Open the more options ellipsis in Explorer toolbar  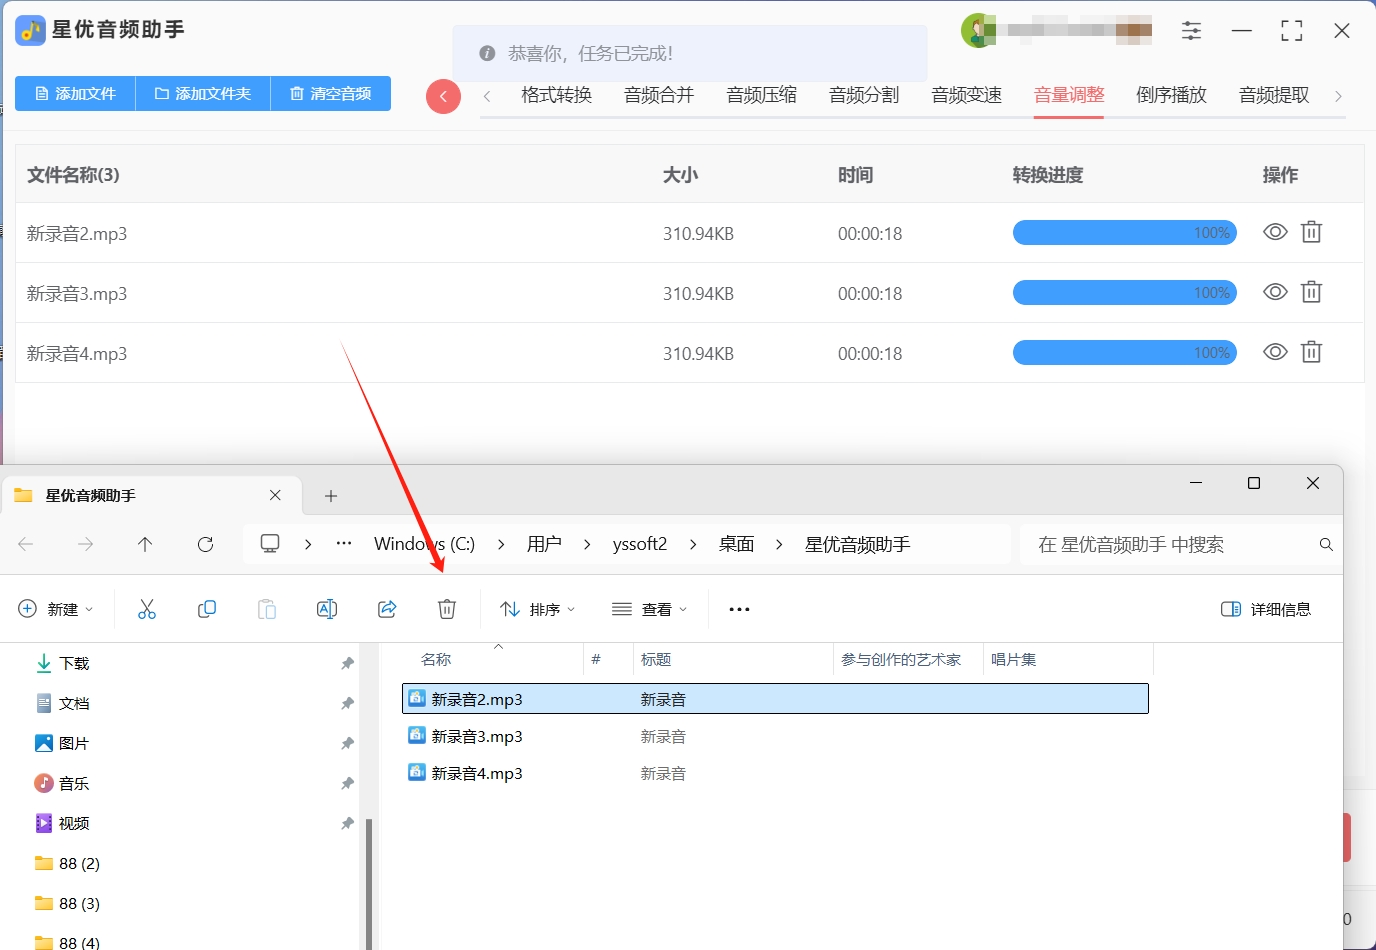click(739, 609)
